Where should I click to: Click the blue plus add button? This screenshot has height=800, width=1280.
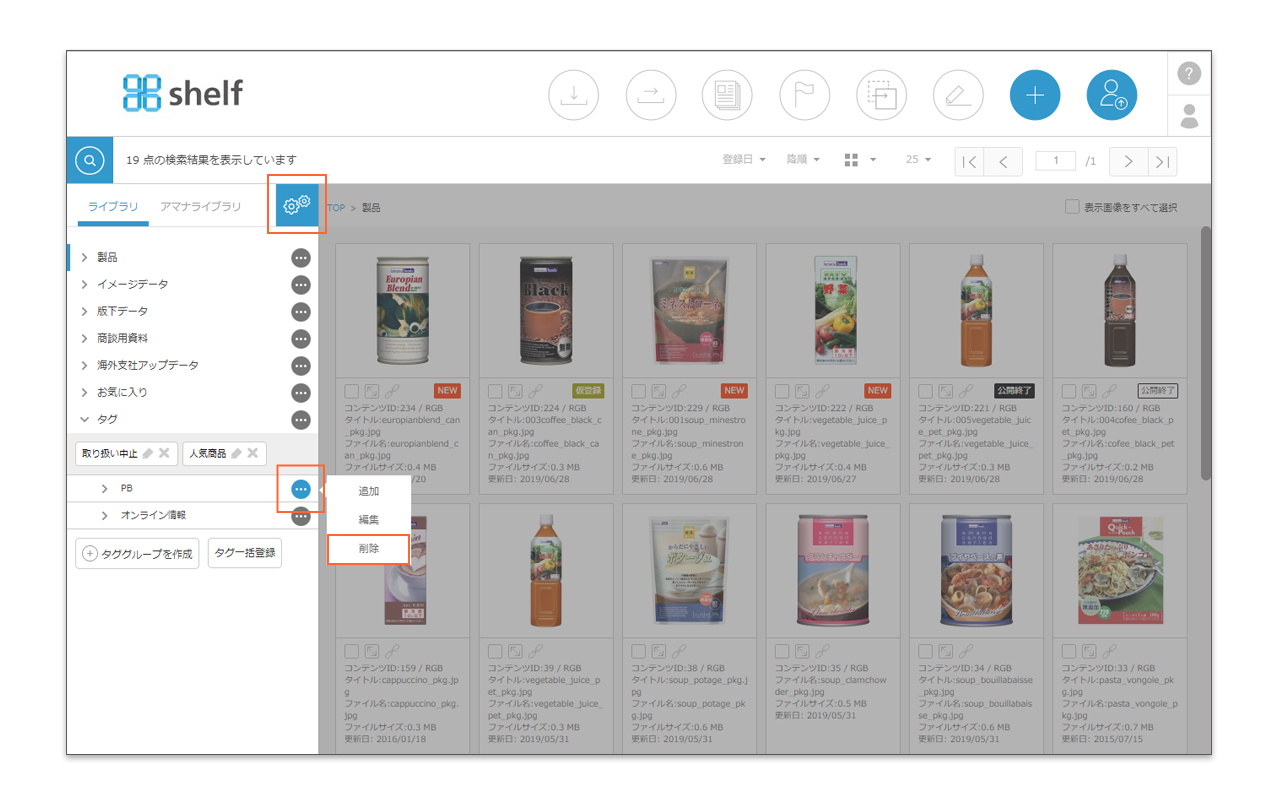[1035, 96]
